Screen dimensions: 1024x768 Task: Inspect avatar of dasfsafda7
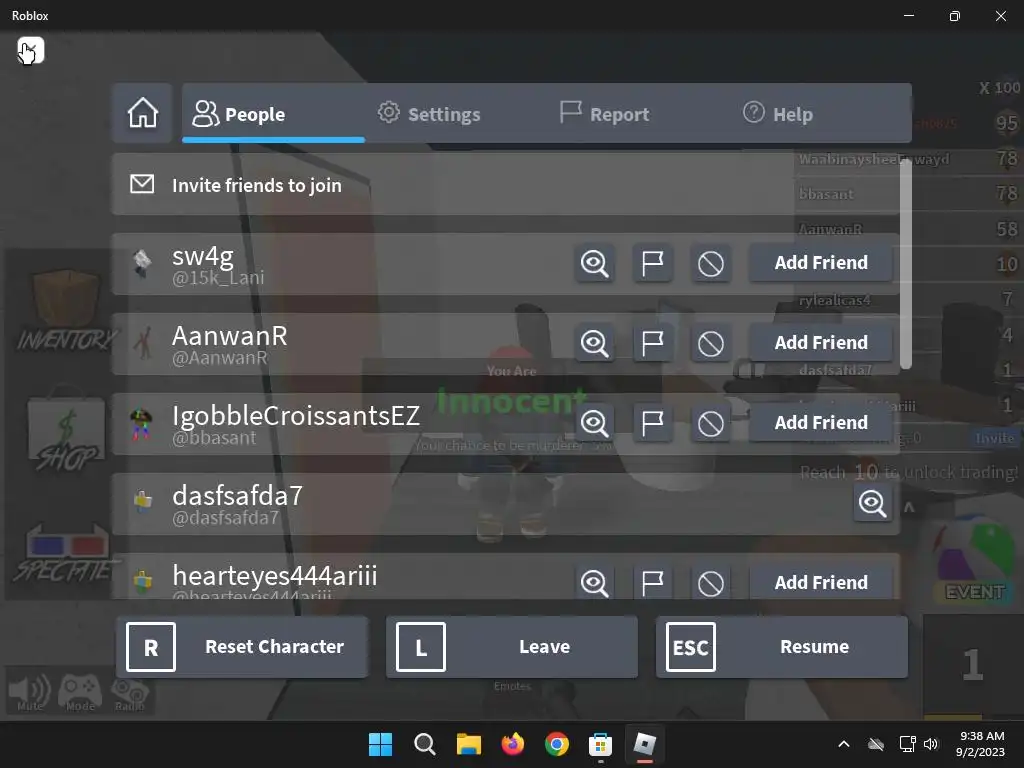coord(872,503)
